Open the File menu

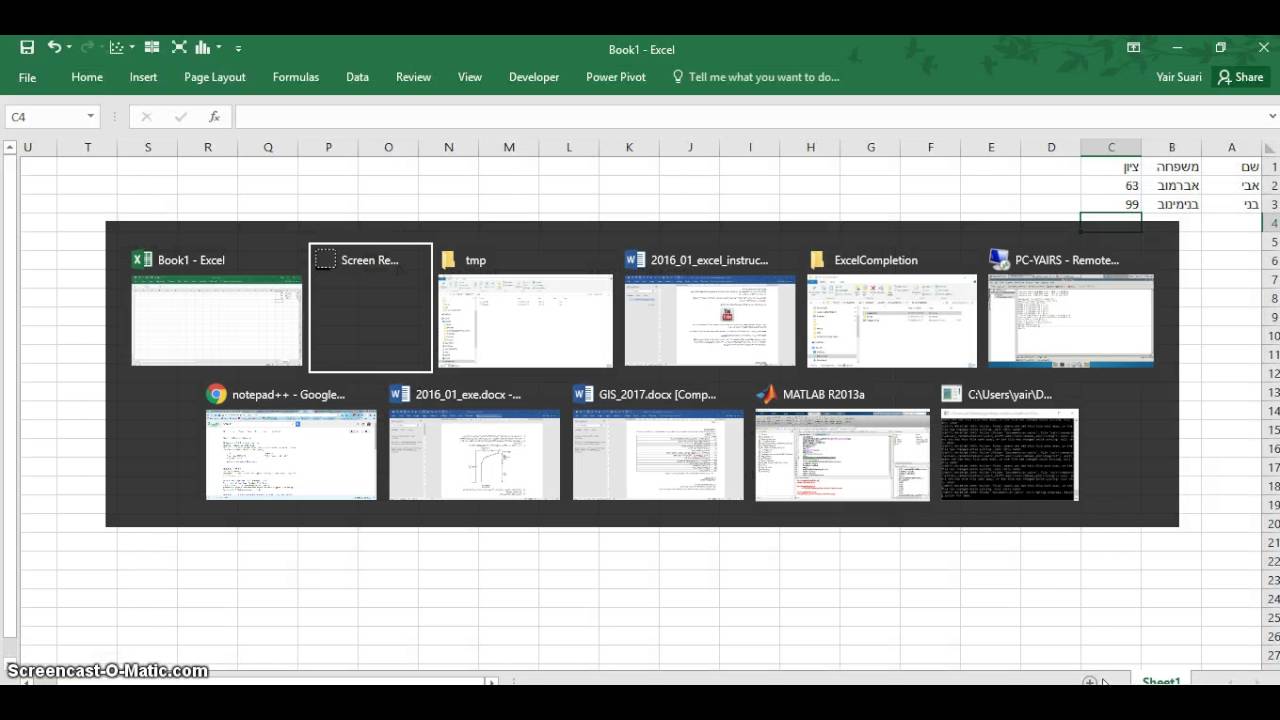tap(27, 77)
